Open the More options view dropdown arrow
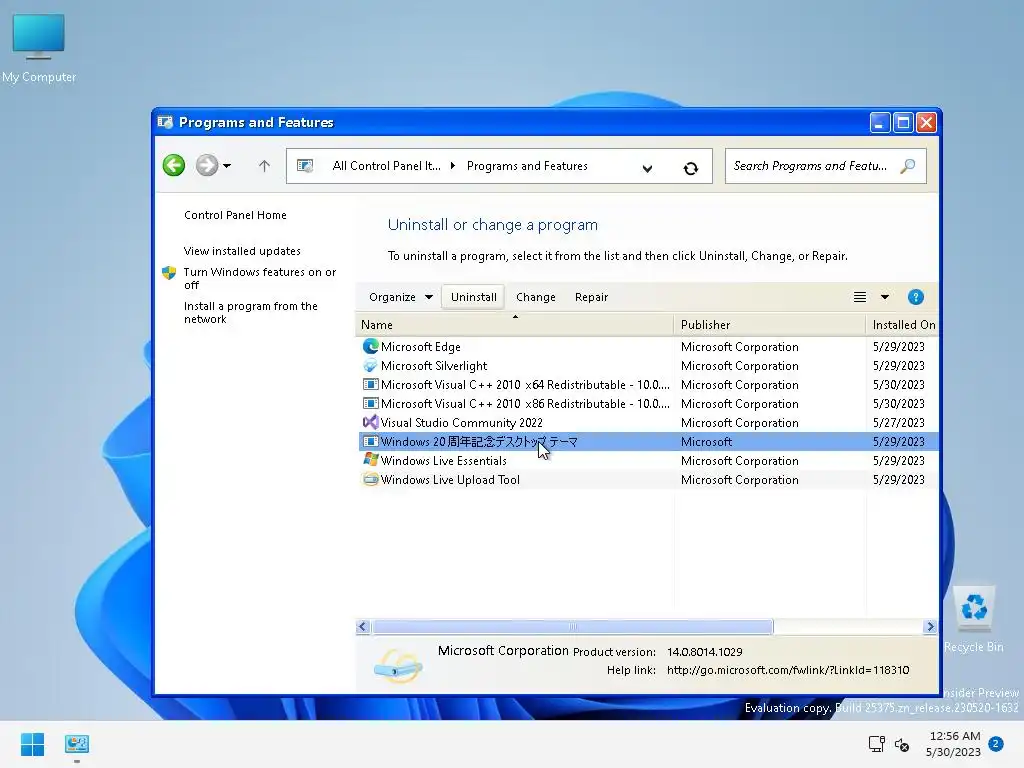 pos(885,297)
